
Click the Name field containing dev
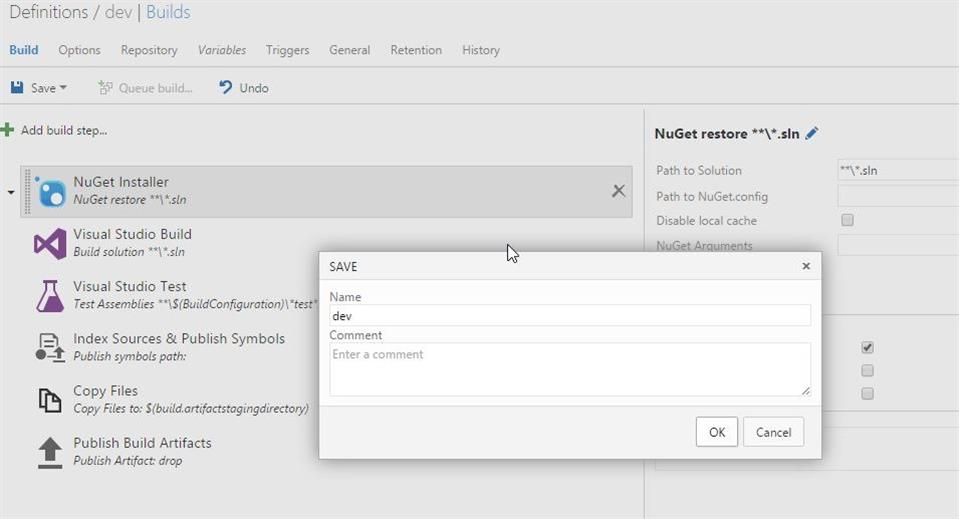tap(569, 315)
